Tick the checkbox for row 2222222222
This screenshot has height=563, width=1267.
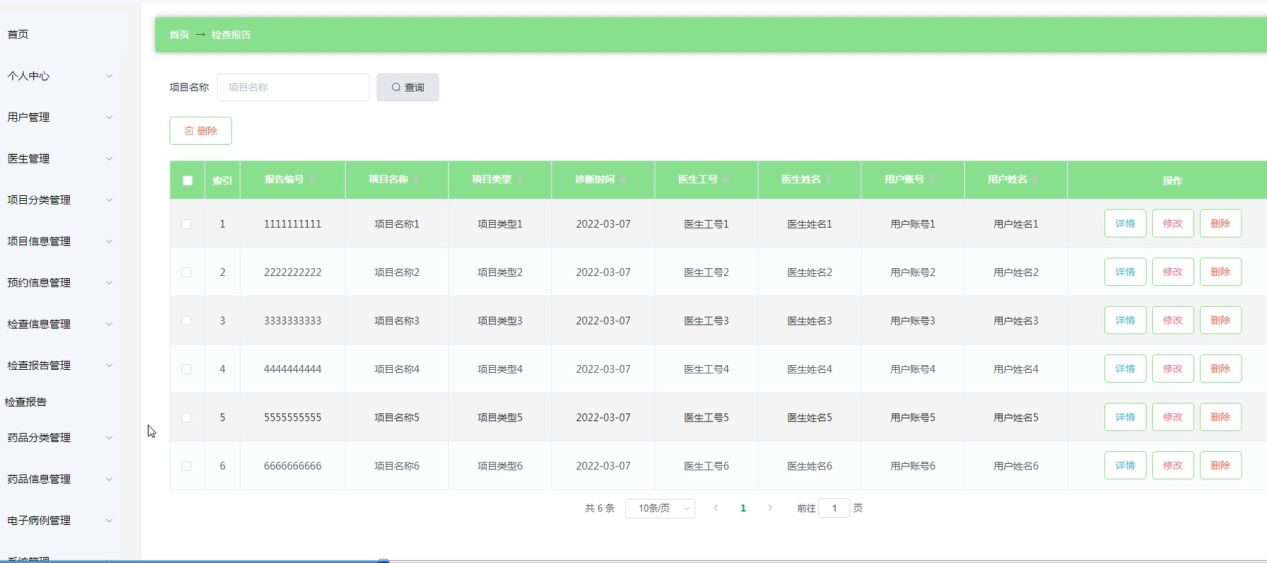(186, 272)
